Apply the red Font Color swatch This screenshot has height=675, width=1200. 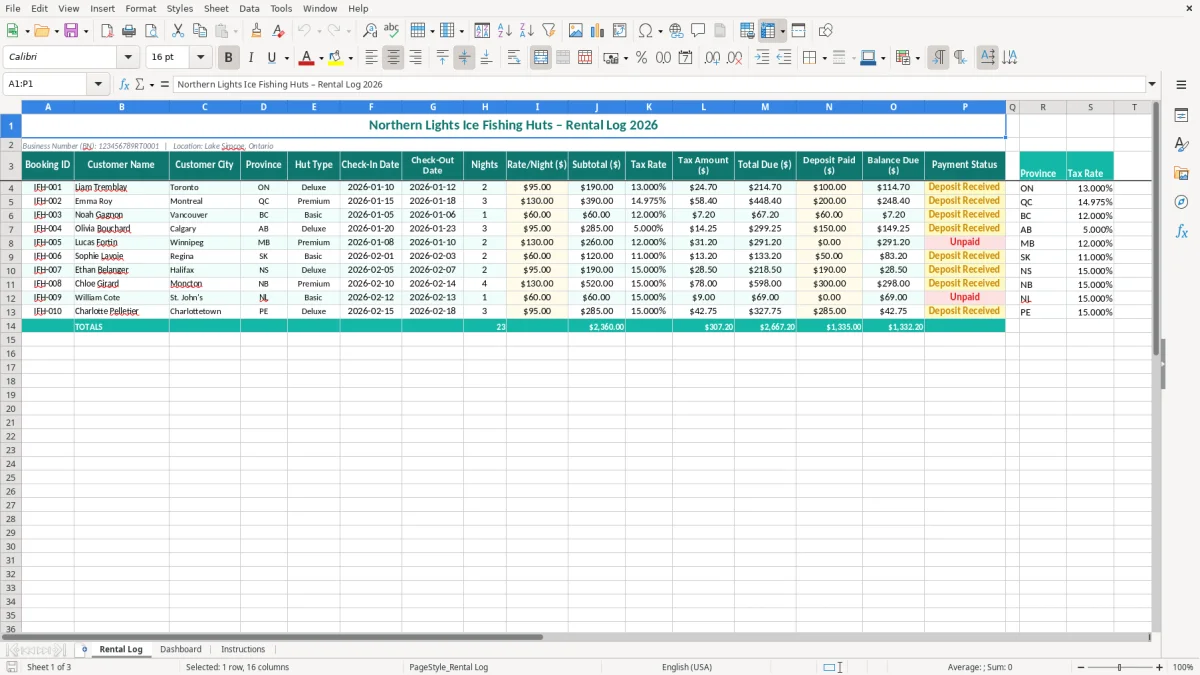point(307,58)
